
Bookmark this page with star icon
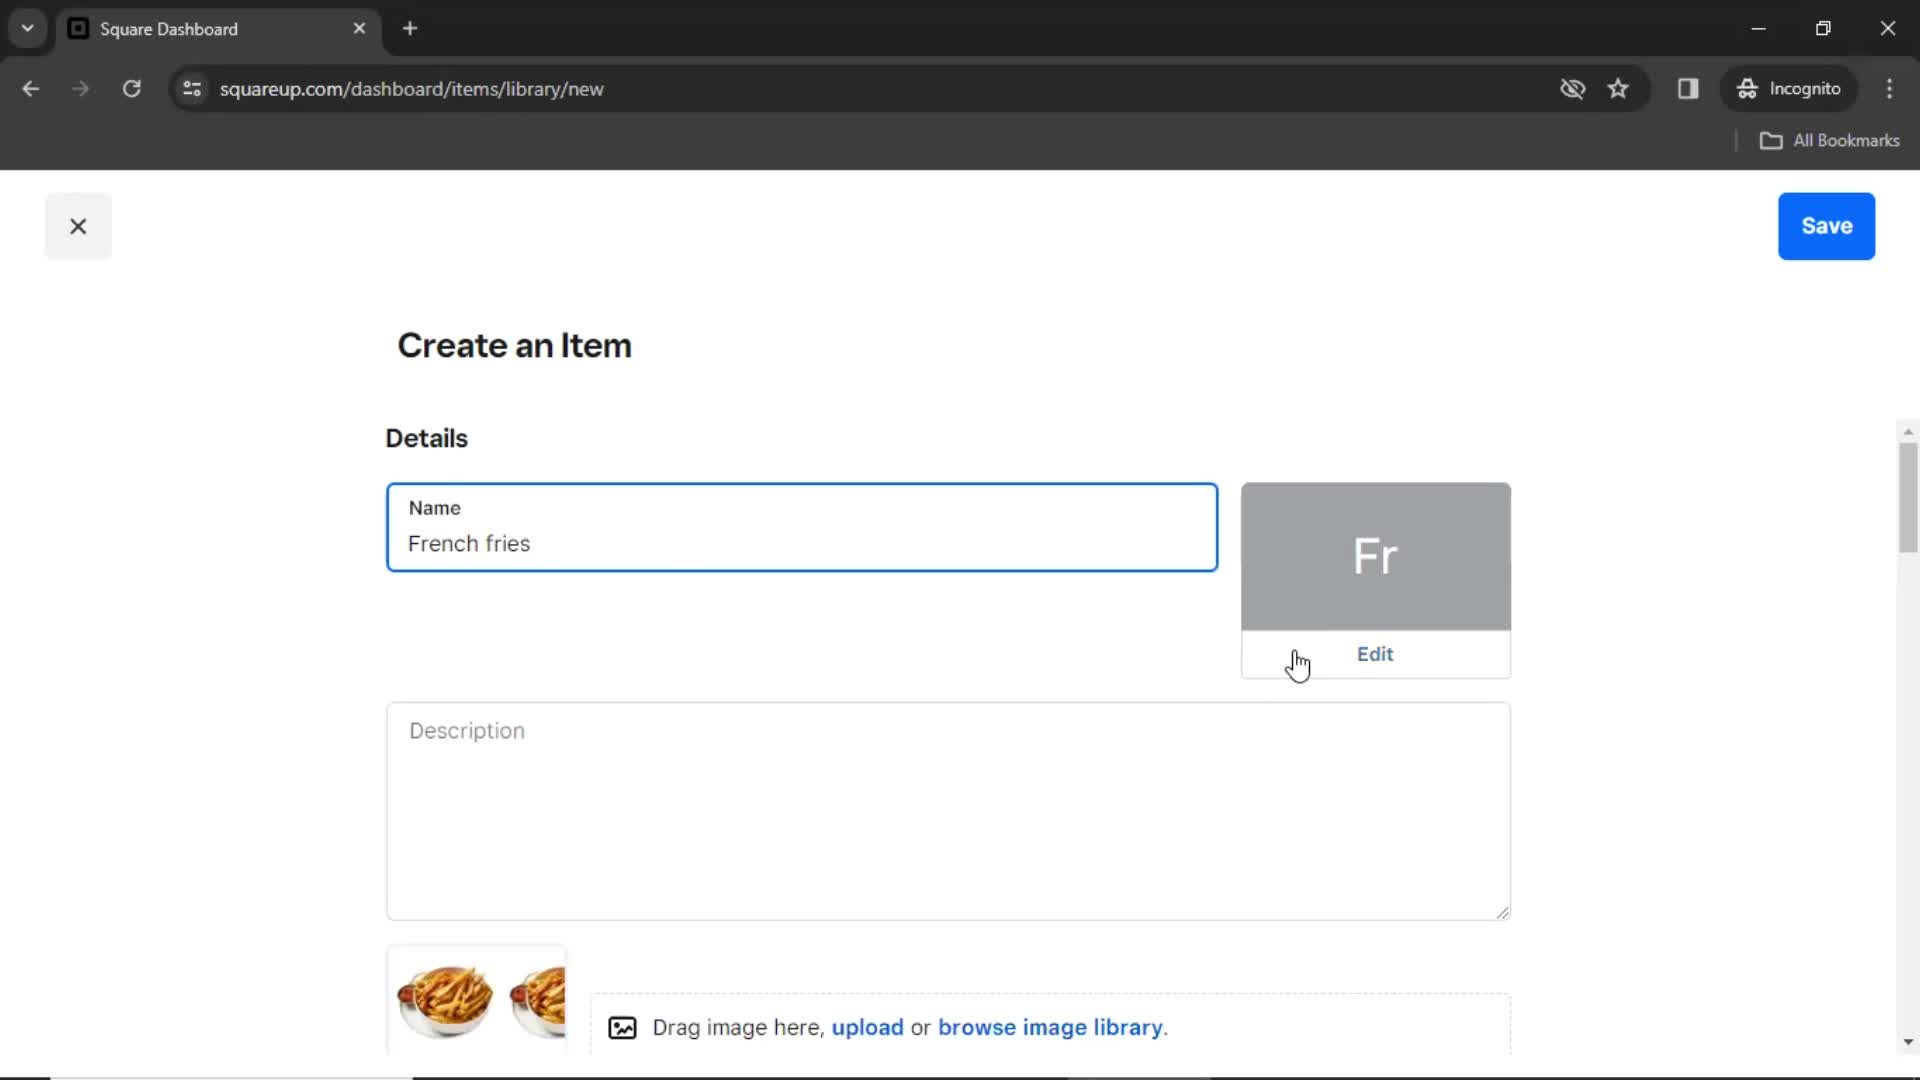1618,89
